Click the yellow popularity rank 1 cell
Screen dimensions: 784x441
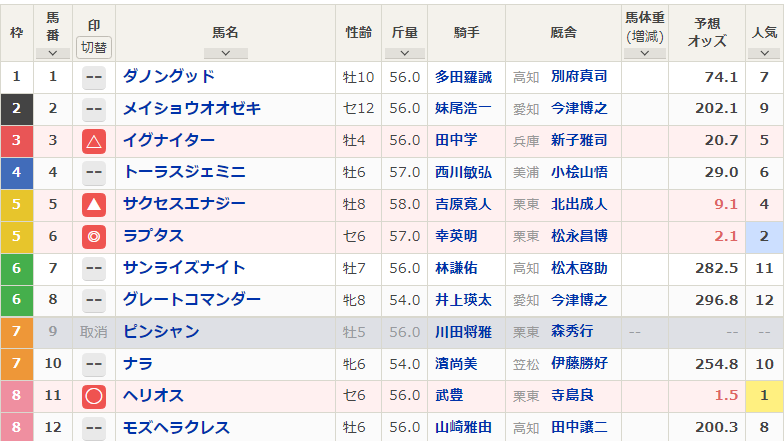764,396
